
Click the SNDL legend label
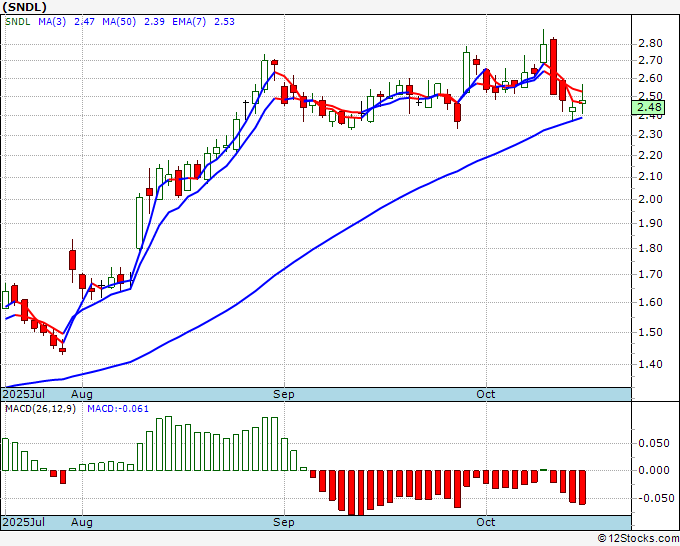18,22
